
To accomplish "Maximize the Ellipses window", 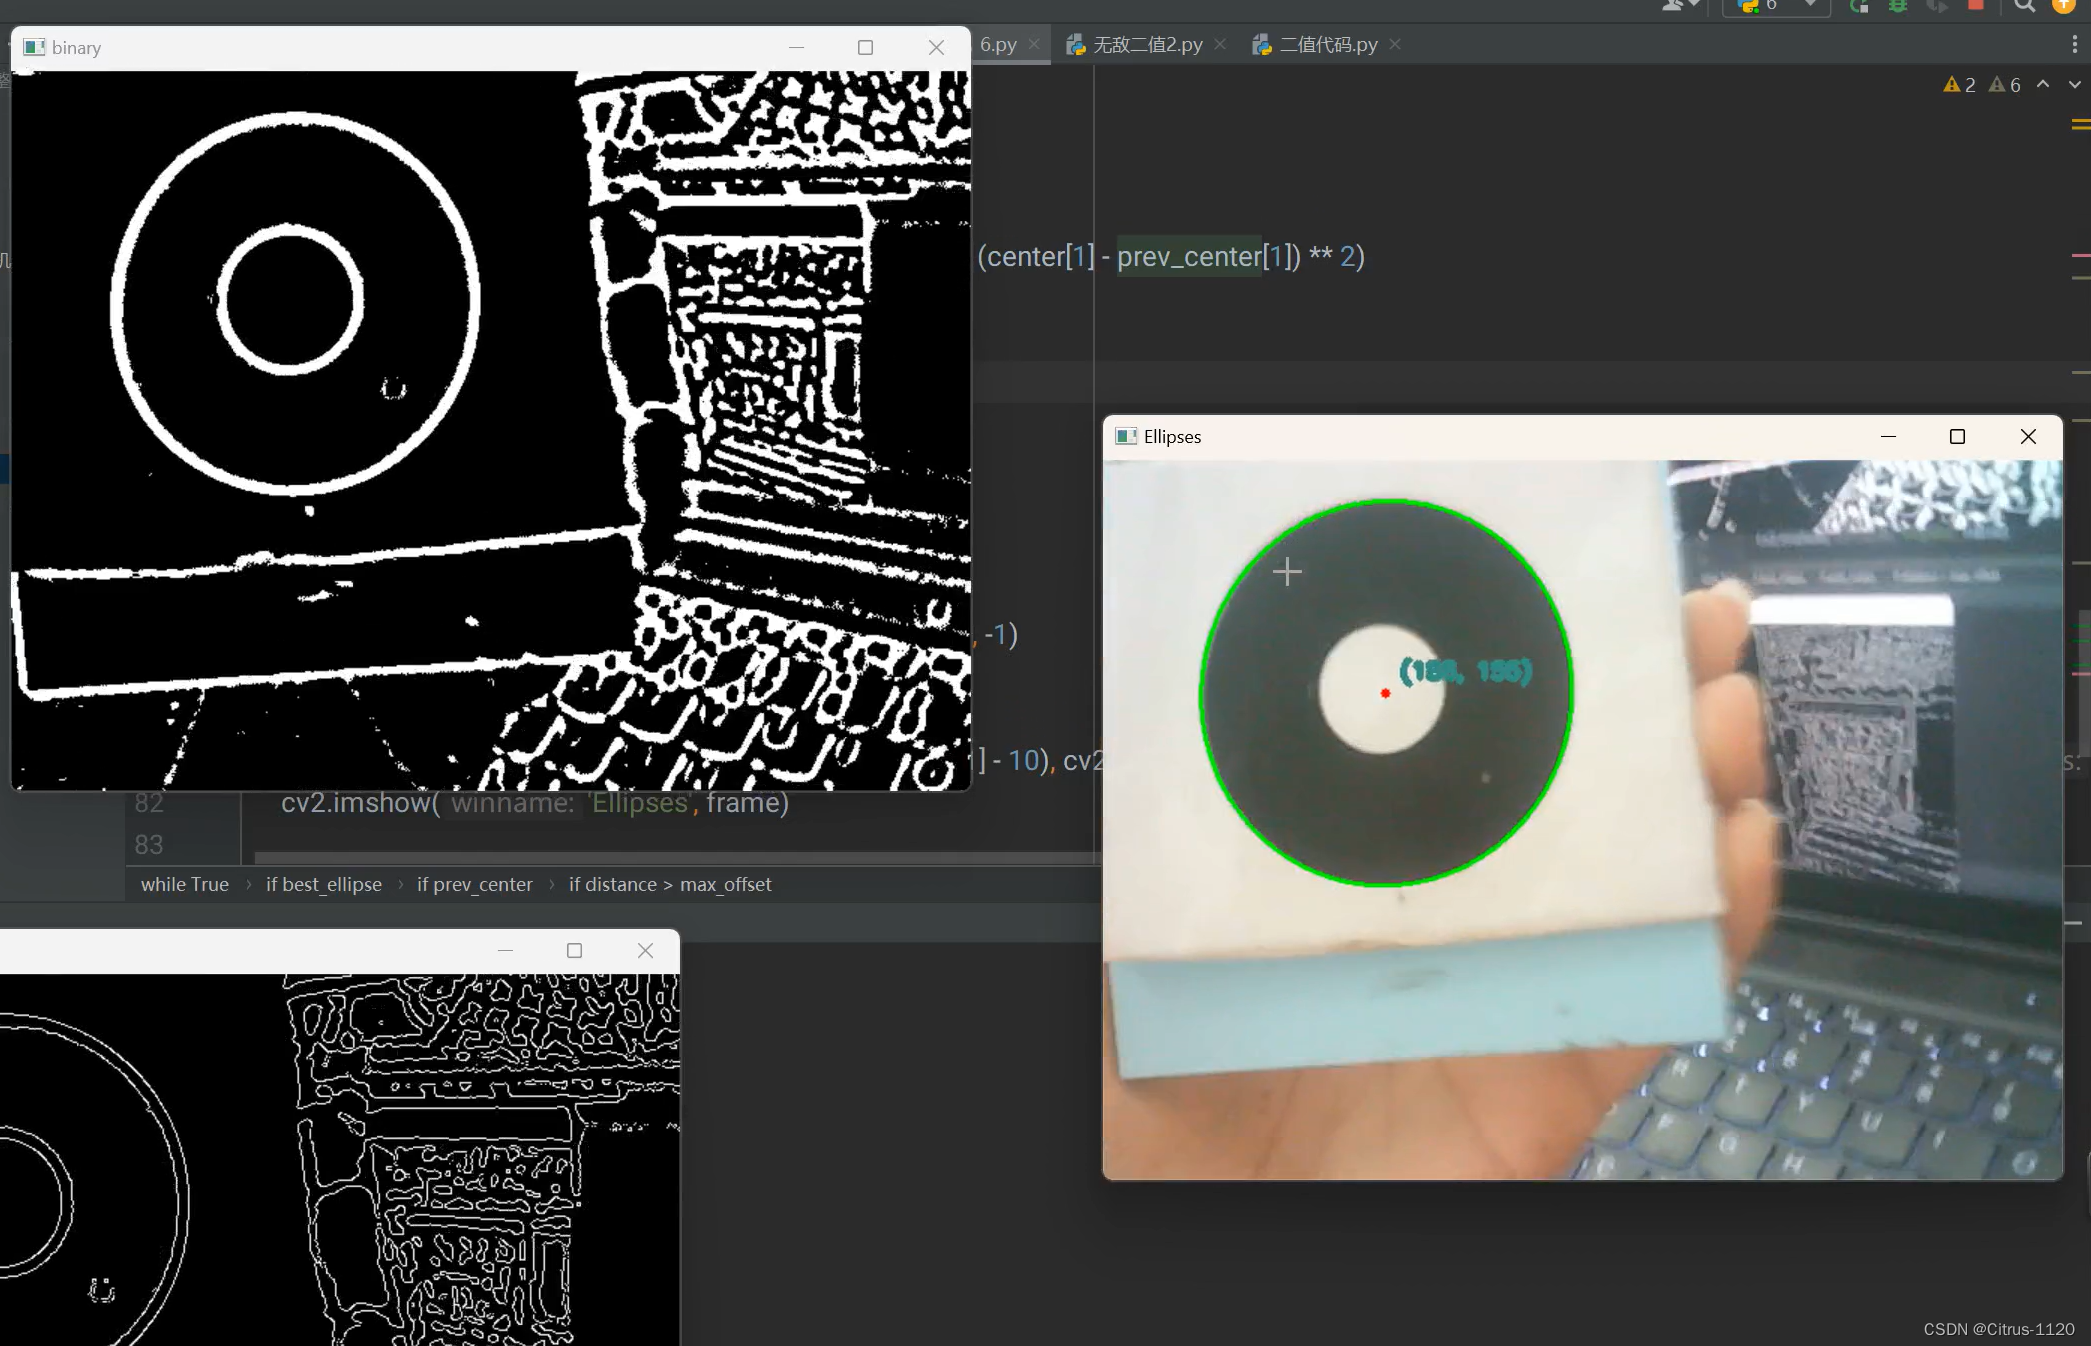I will coord(1957,437).
